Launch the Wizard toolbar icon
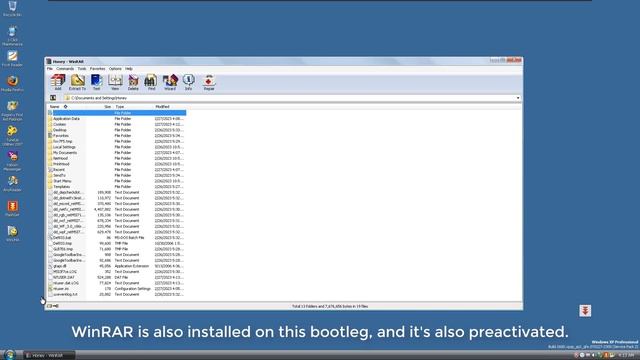 (x=170, y=82)
